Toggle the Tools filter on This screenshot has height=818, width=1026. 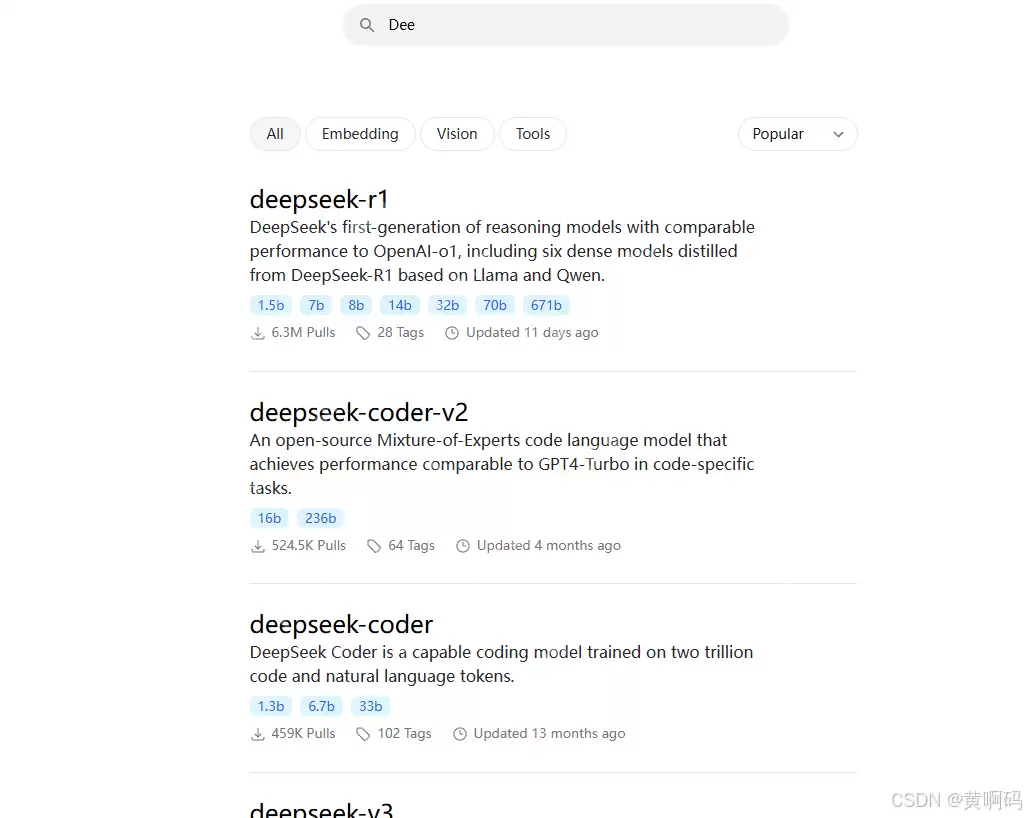pos(533,133)
